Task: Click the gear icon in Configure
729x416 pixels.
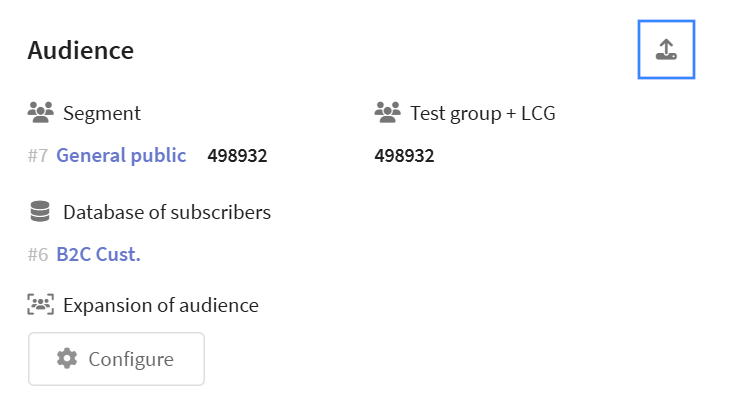Action: 67,359
